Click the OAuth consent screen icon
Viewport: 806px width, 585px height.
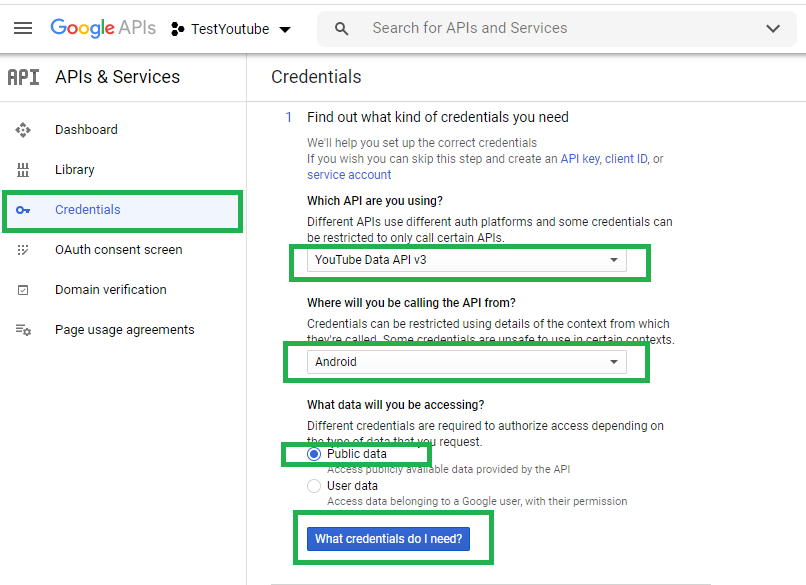coord(23,250)
